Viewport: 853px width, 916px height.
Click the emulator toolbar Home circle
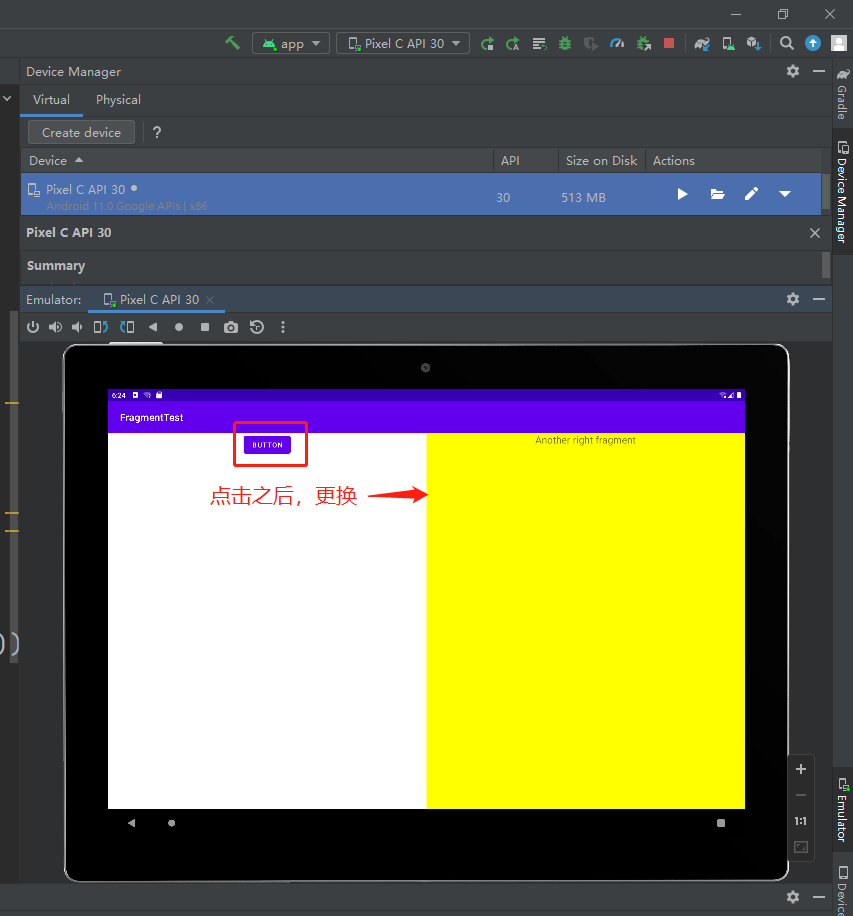179,327
